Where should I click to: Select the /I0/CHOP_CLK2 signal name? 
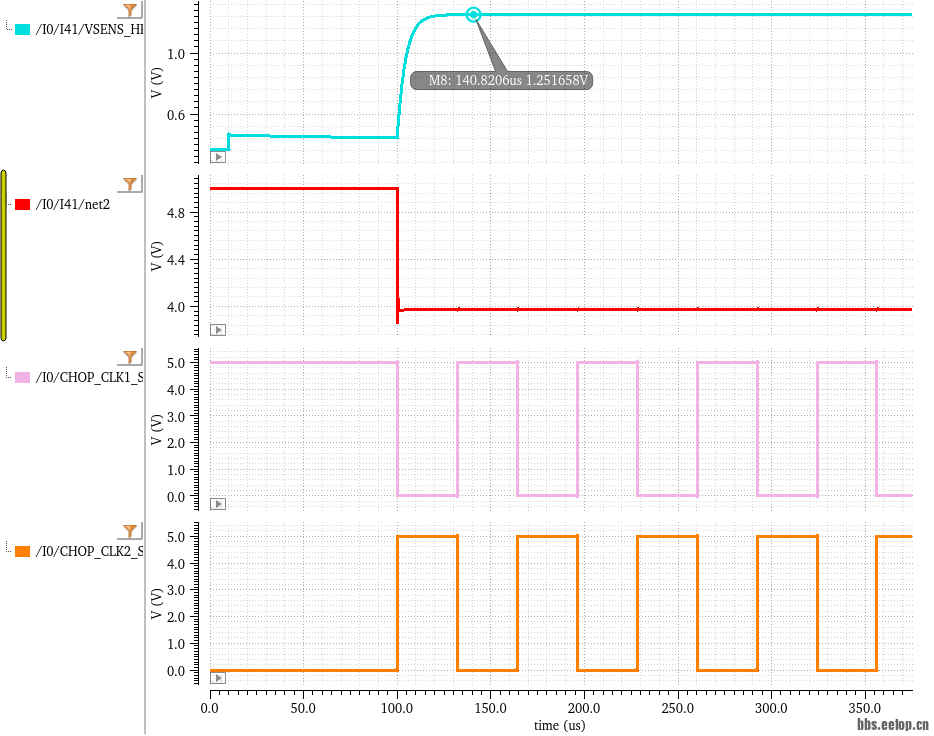[x=89, y=551]
